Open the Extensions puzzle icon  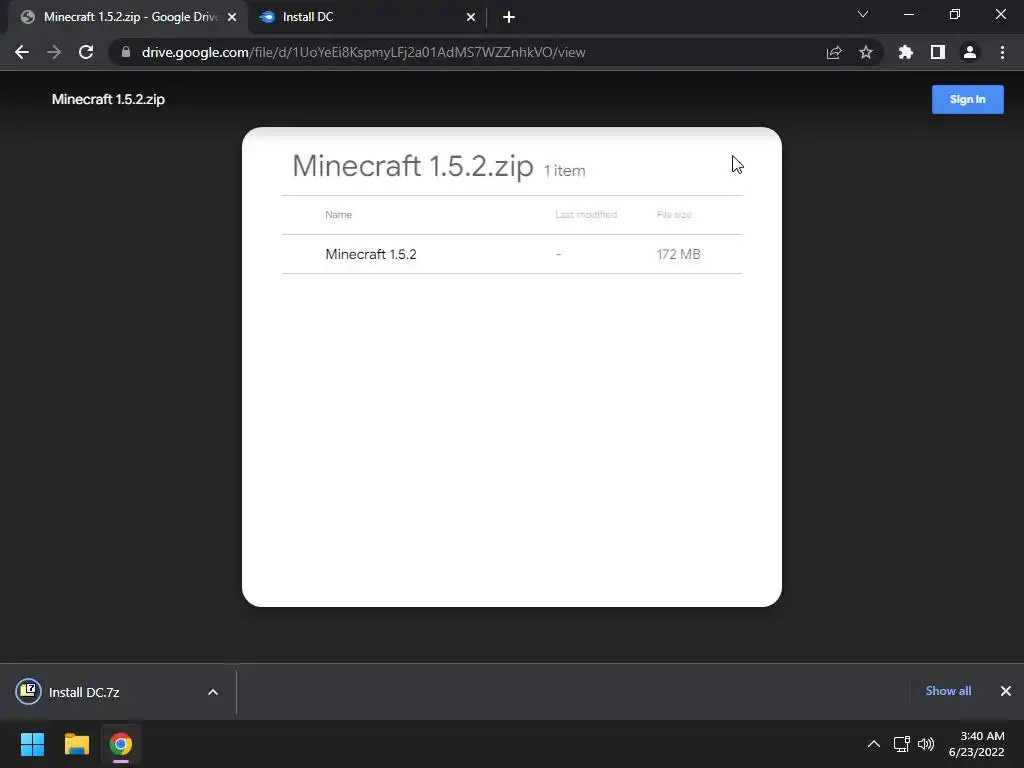pyautogui.click(x=906, y=52)
